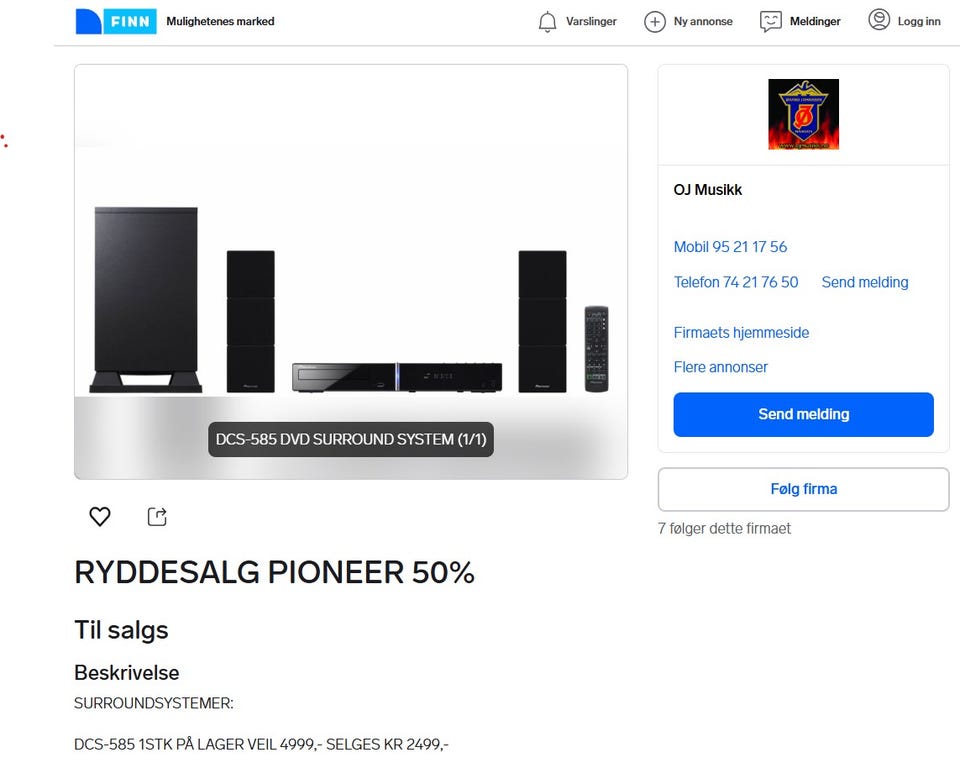The height and width of the screenshot is (763, 960).
Task: Open the Varslinger bell icon
Action: pos(547,21)
